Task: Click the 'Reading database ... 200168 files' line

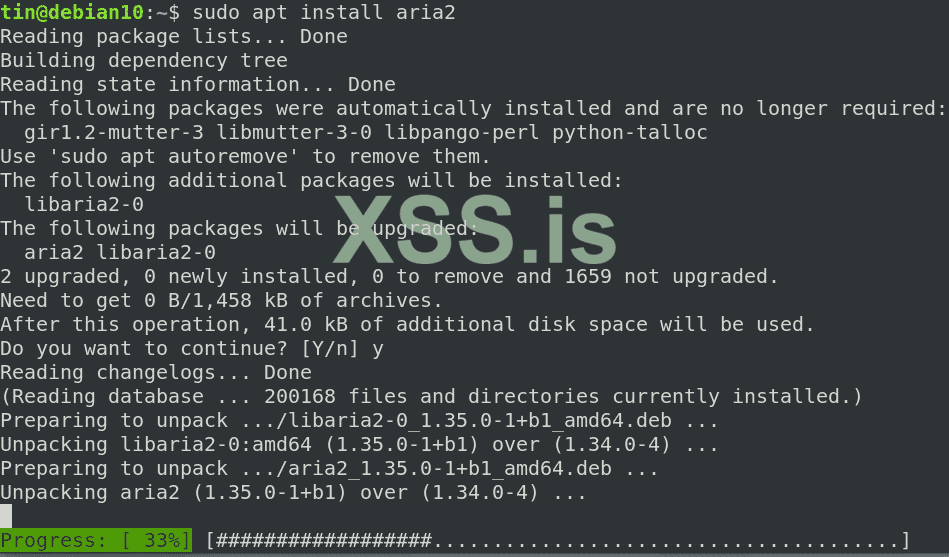Action: pyautogui.click(x=431, y=396)
